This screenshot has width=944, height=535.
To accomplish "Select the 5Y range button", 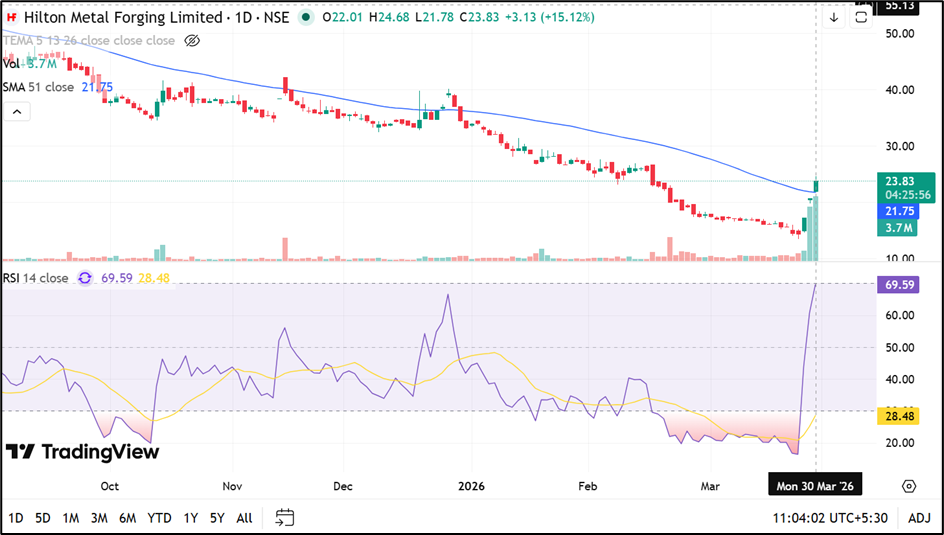I will coord(217,518).
